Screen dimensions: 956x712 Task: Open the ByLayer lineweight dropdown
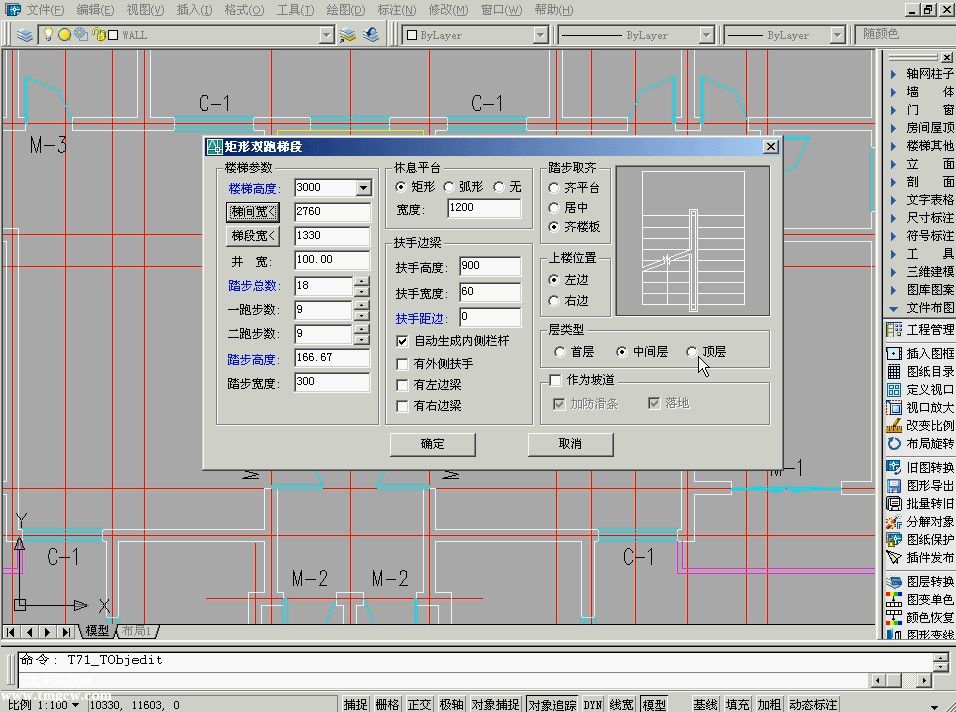837,35
